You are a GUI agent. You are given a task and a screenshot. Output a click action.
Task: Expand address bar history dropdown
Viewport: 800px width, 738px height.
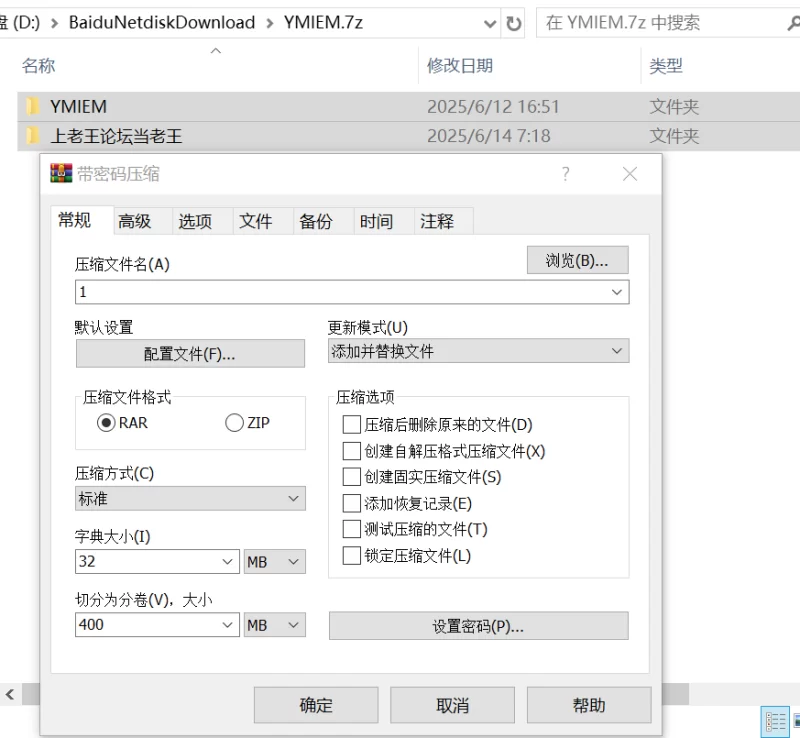click(490, 23)
